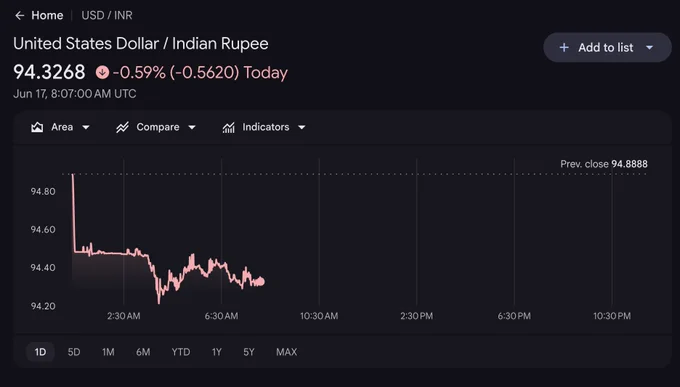
Task: Click the Compare lines icon
Action: 122,127
